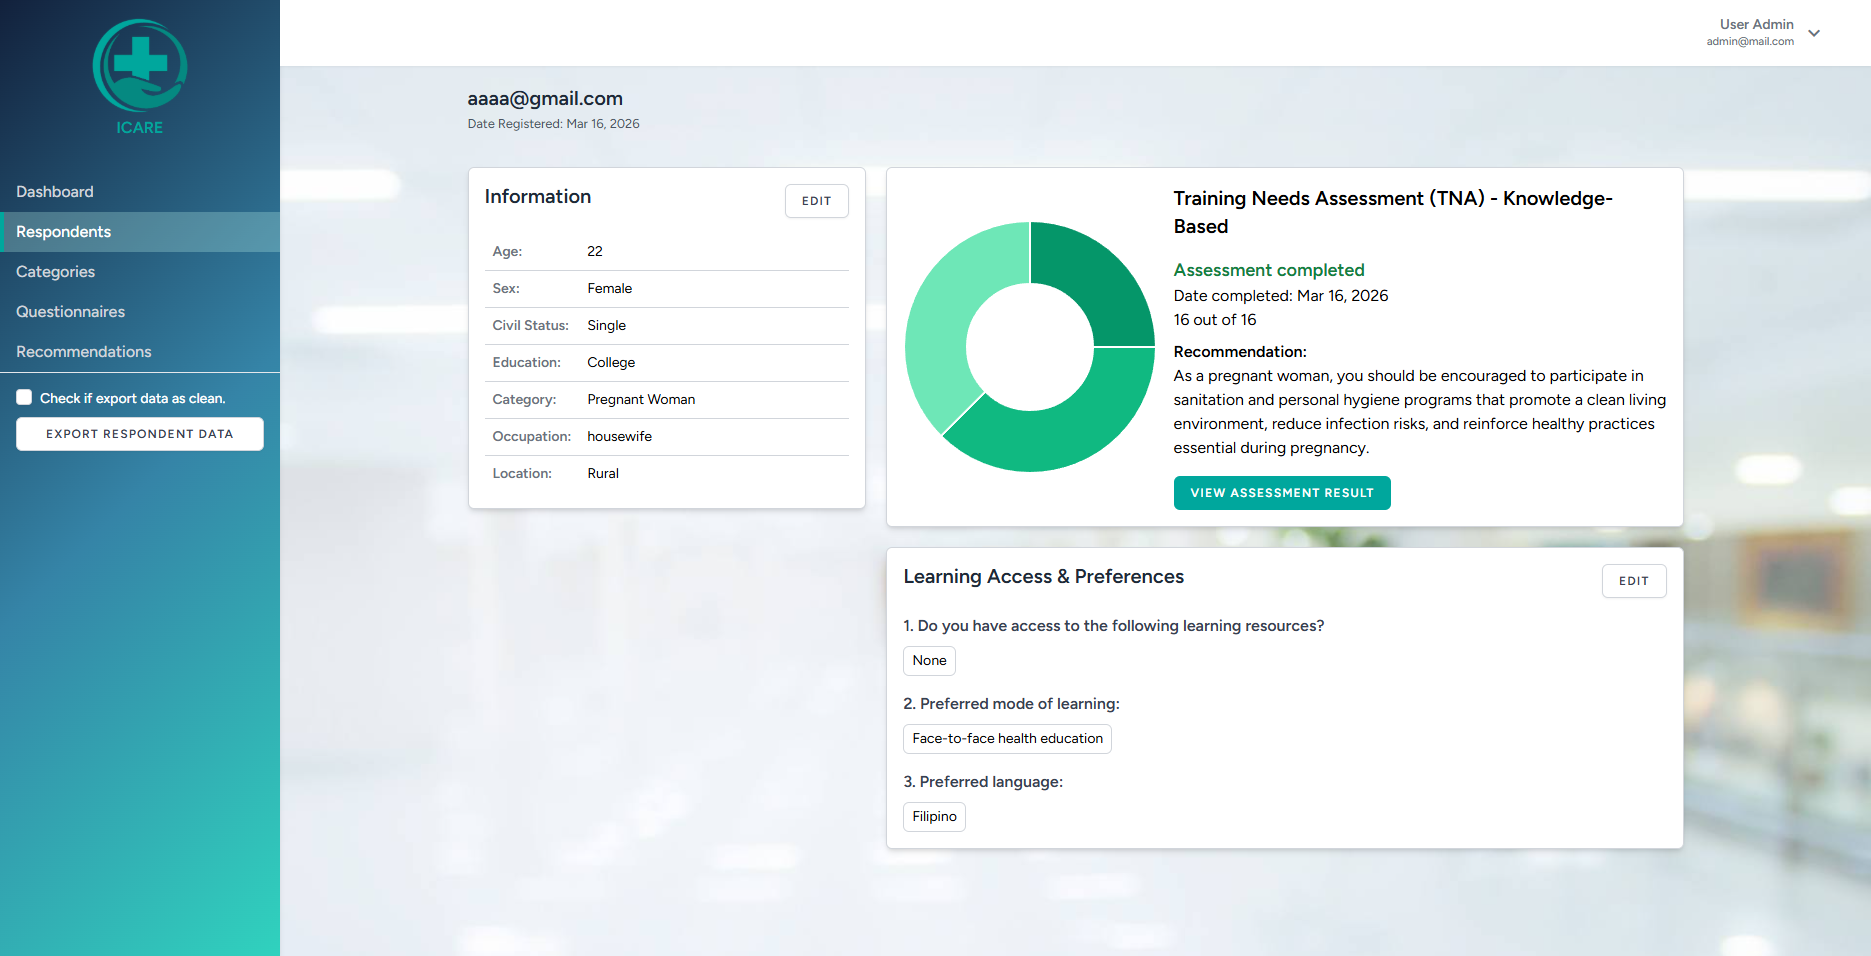Open the User Admin account dropdown
Screen dimensions: 1871x956
click(x=1755, y=24)
